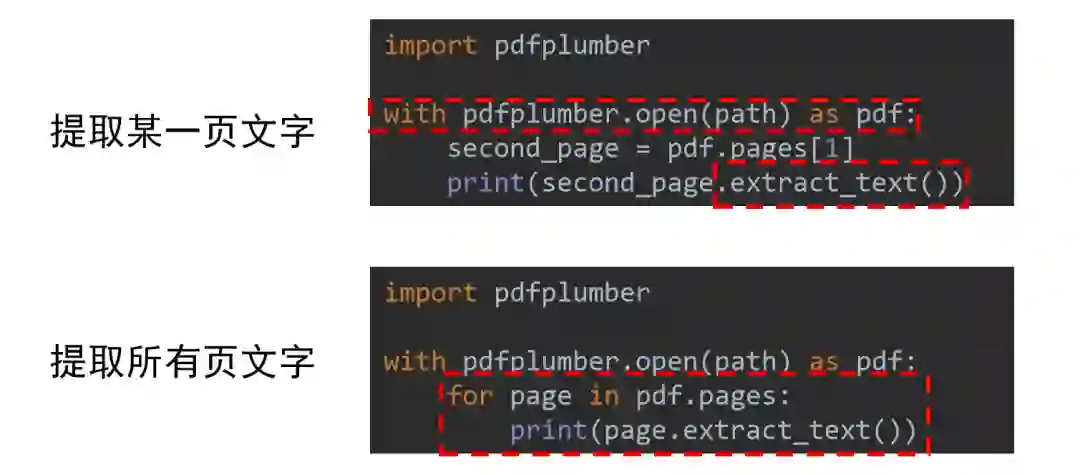Click the label 提取所有页文字
1080x475 pixels.
tap(183, 361)
